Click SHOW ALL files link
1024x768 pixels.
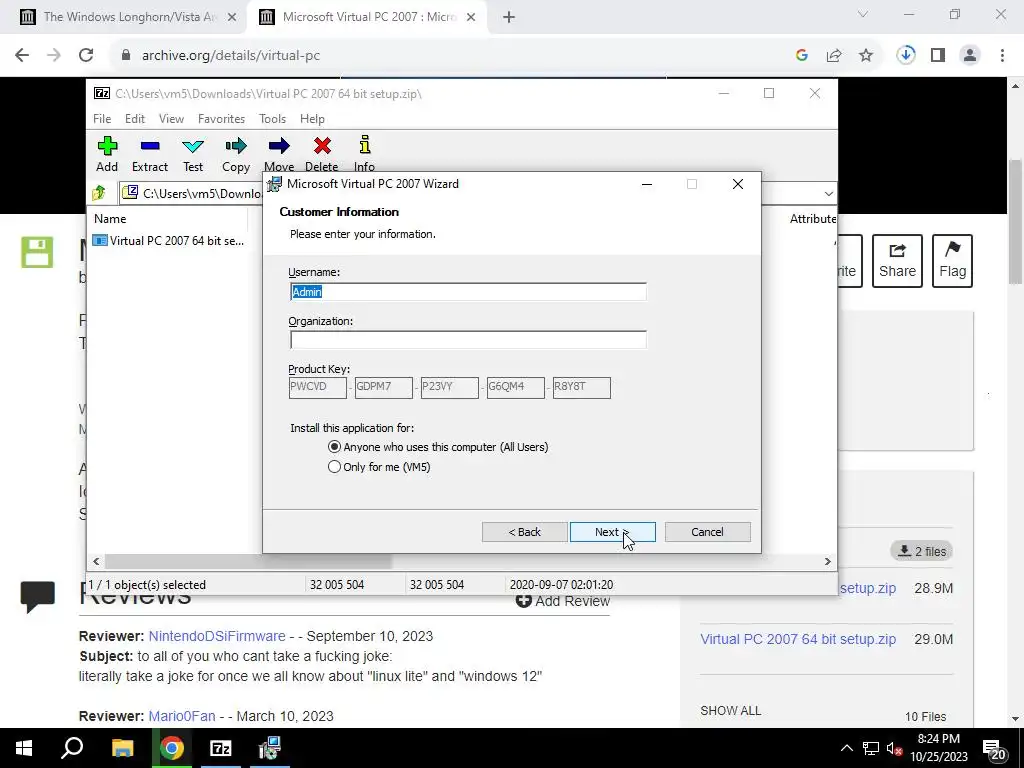pos(730,711)
